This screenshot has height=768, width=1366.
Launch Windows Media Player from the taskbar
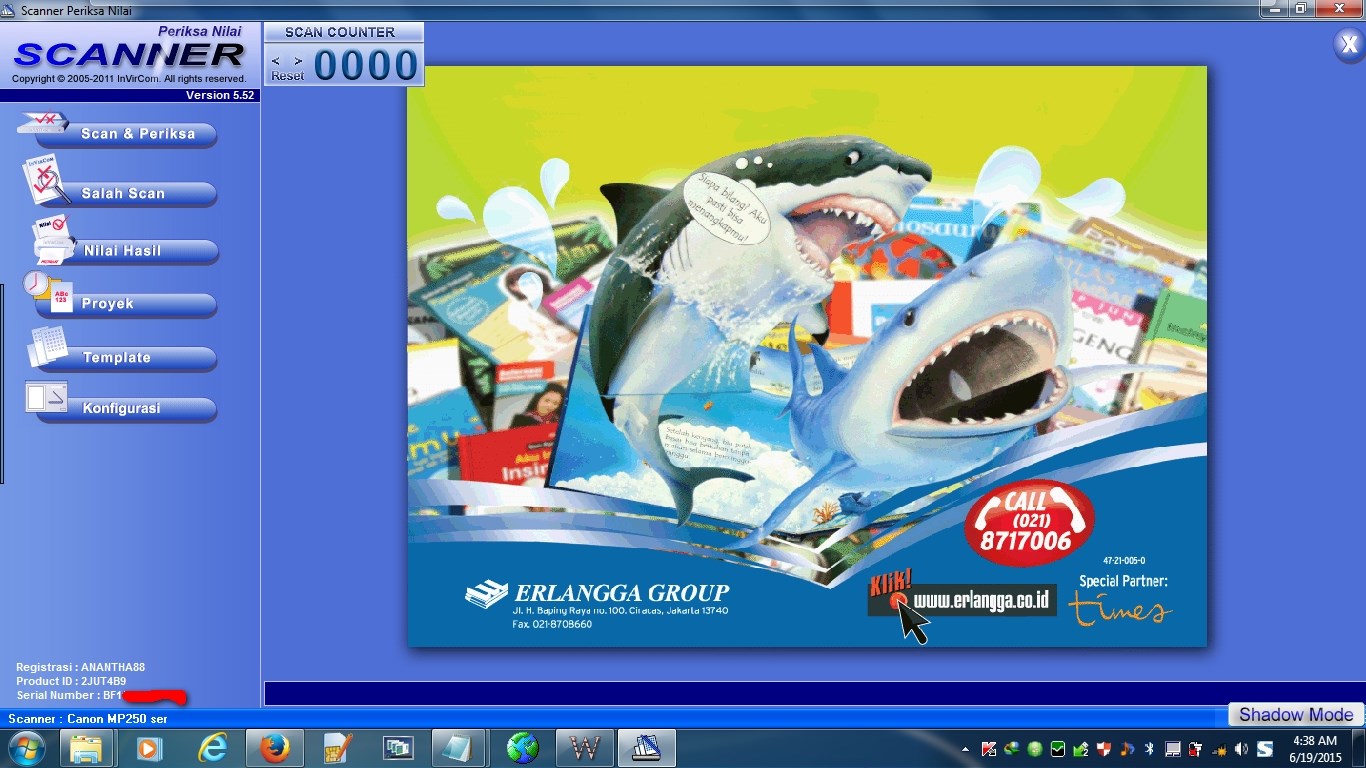(x=148, y=748)
